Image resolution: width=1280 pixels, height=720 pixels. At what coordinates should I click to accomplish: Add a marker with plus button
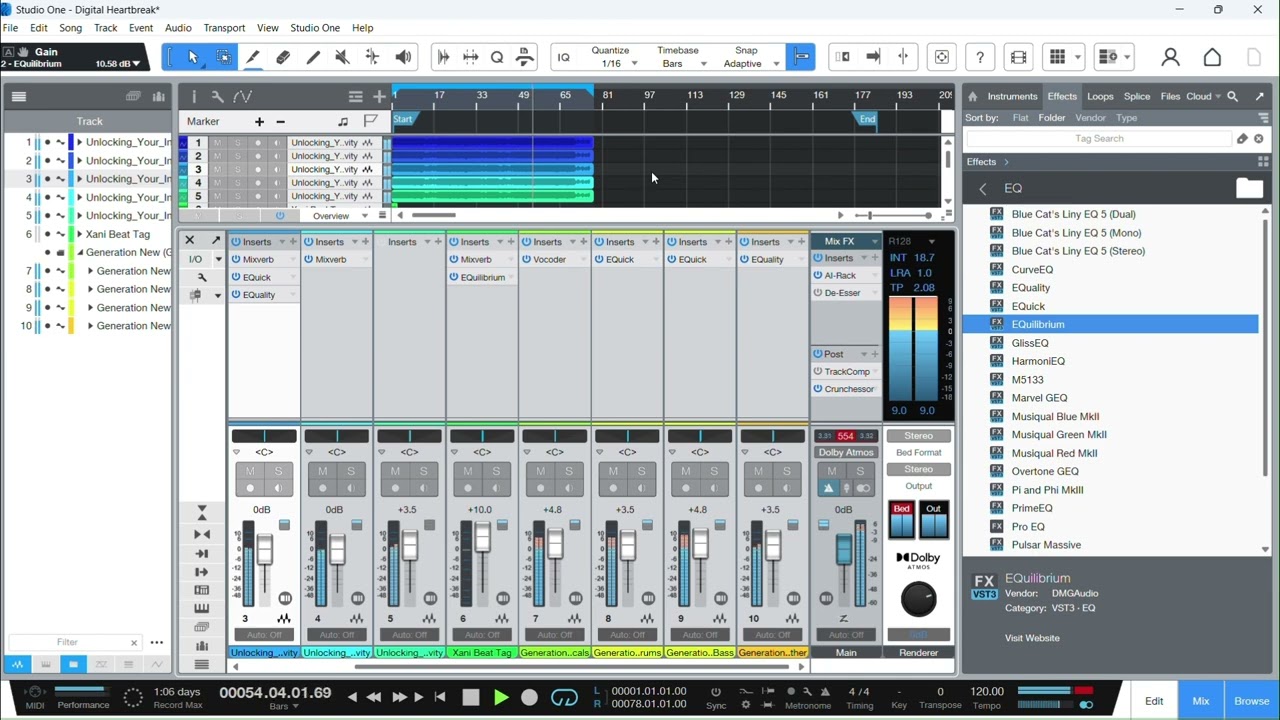(x=259, y=121)
